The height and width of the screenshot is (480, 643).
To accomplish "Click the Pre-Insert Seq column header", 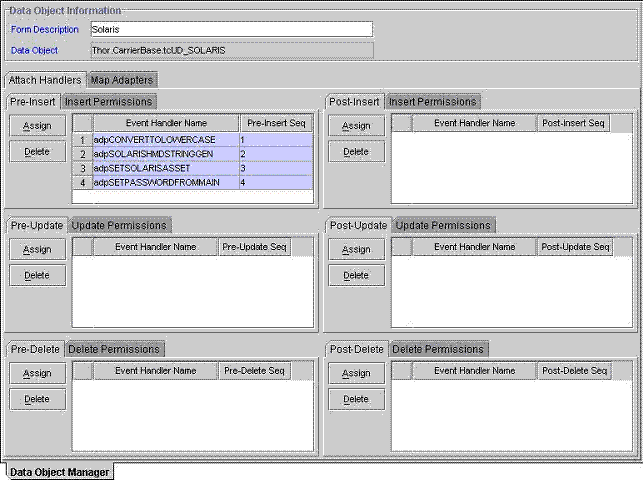I will 276,123.
